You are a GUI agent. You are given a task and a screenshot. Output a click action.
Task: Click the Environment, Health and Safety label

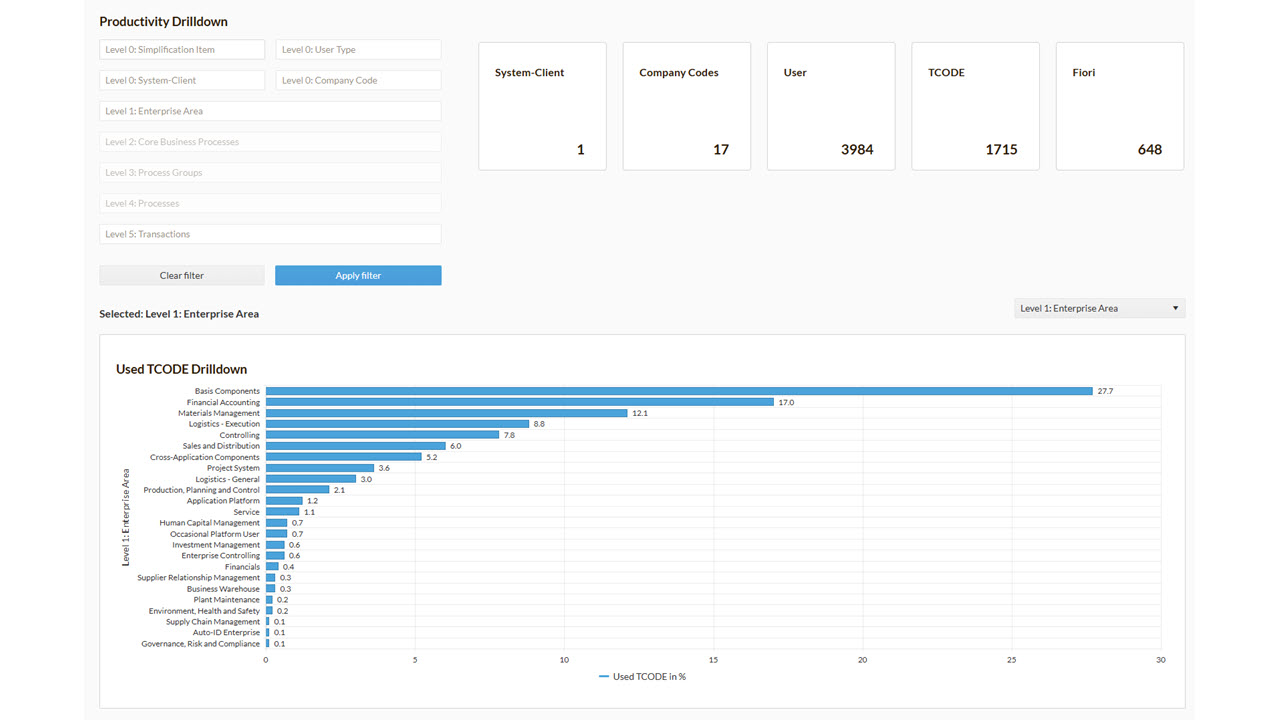click(x=204, y=611)
